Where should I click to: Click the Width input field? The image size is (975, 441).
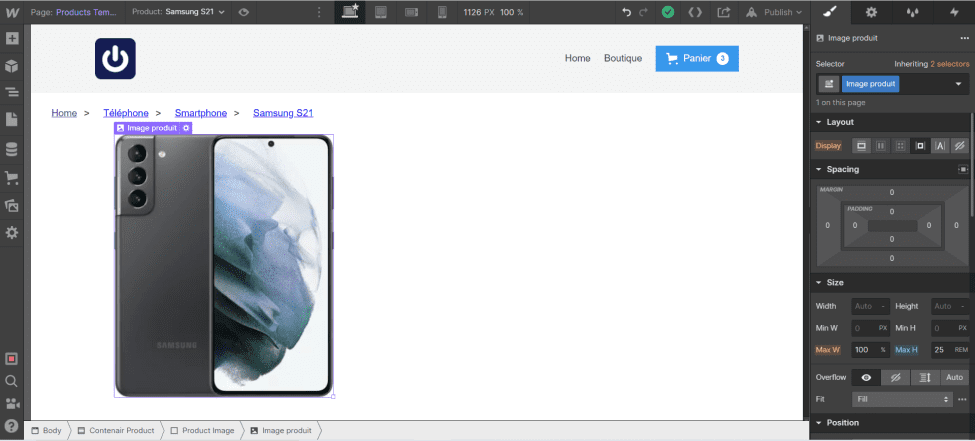click(x=871, y=306)
